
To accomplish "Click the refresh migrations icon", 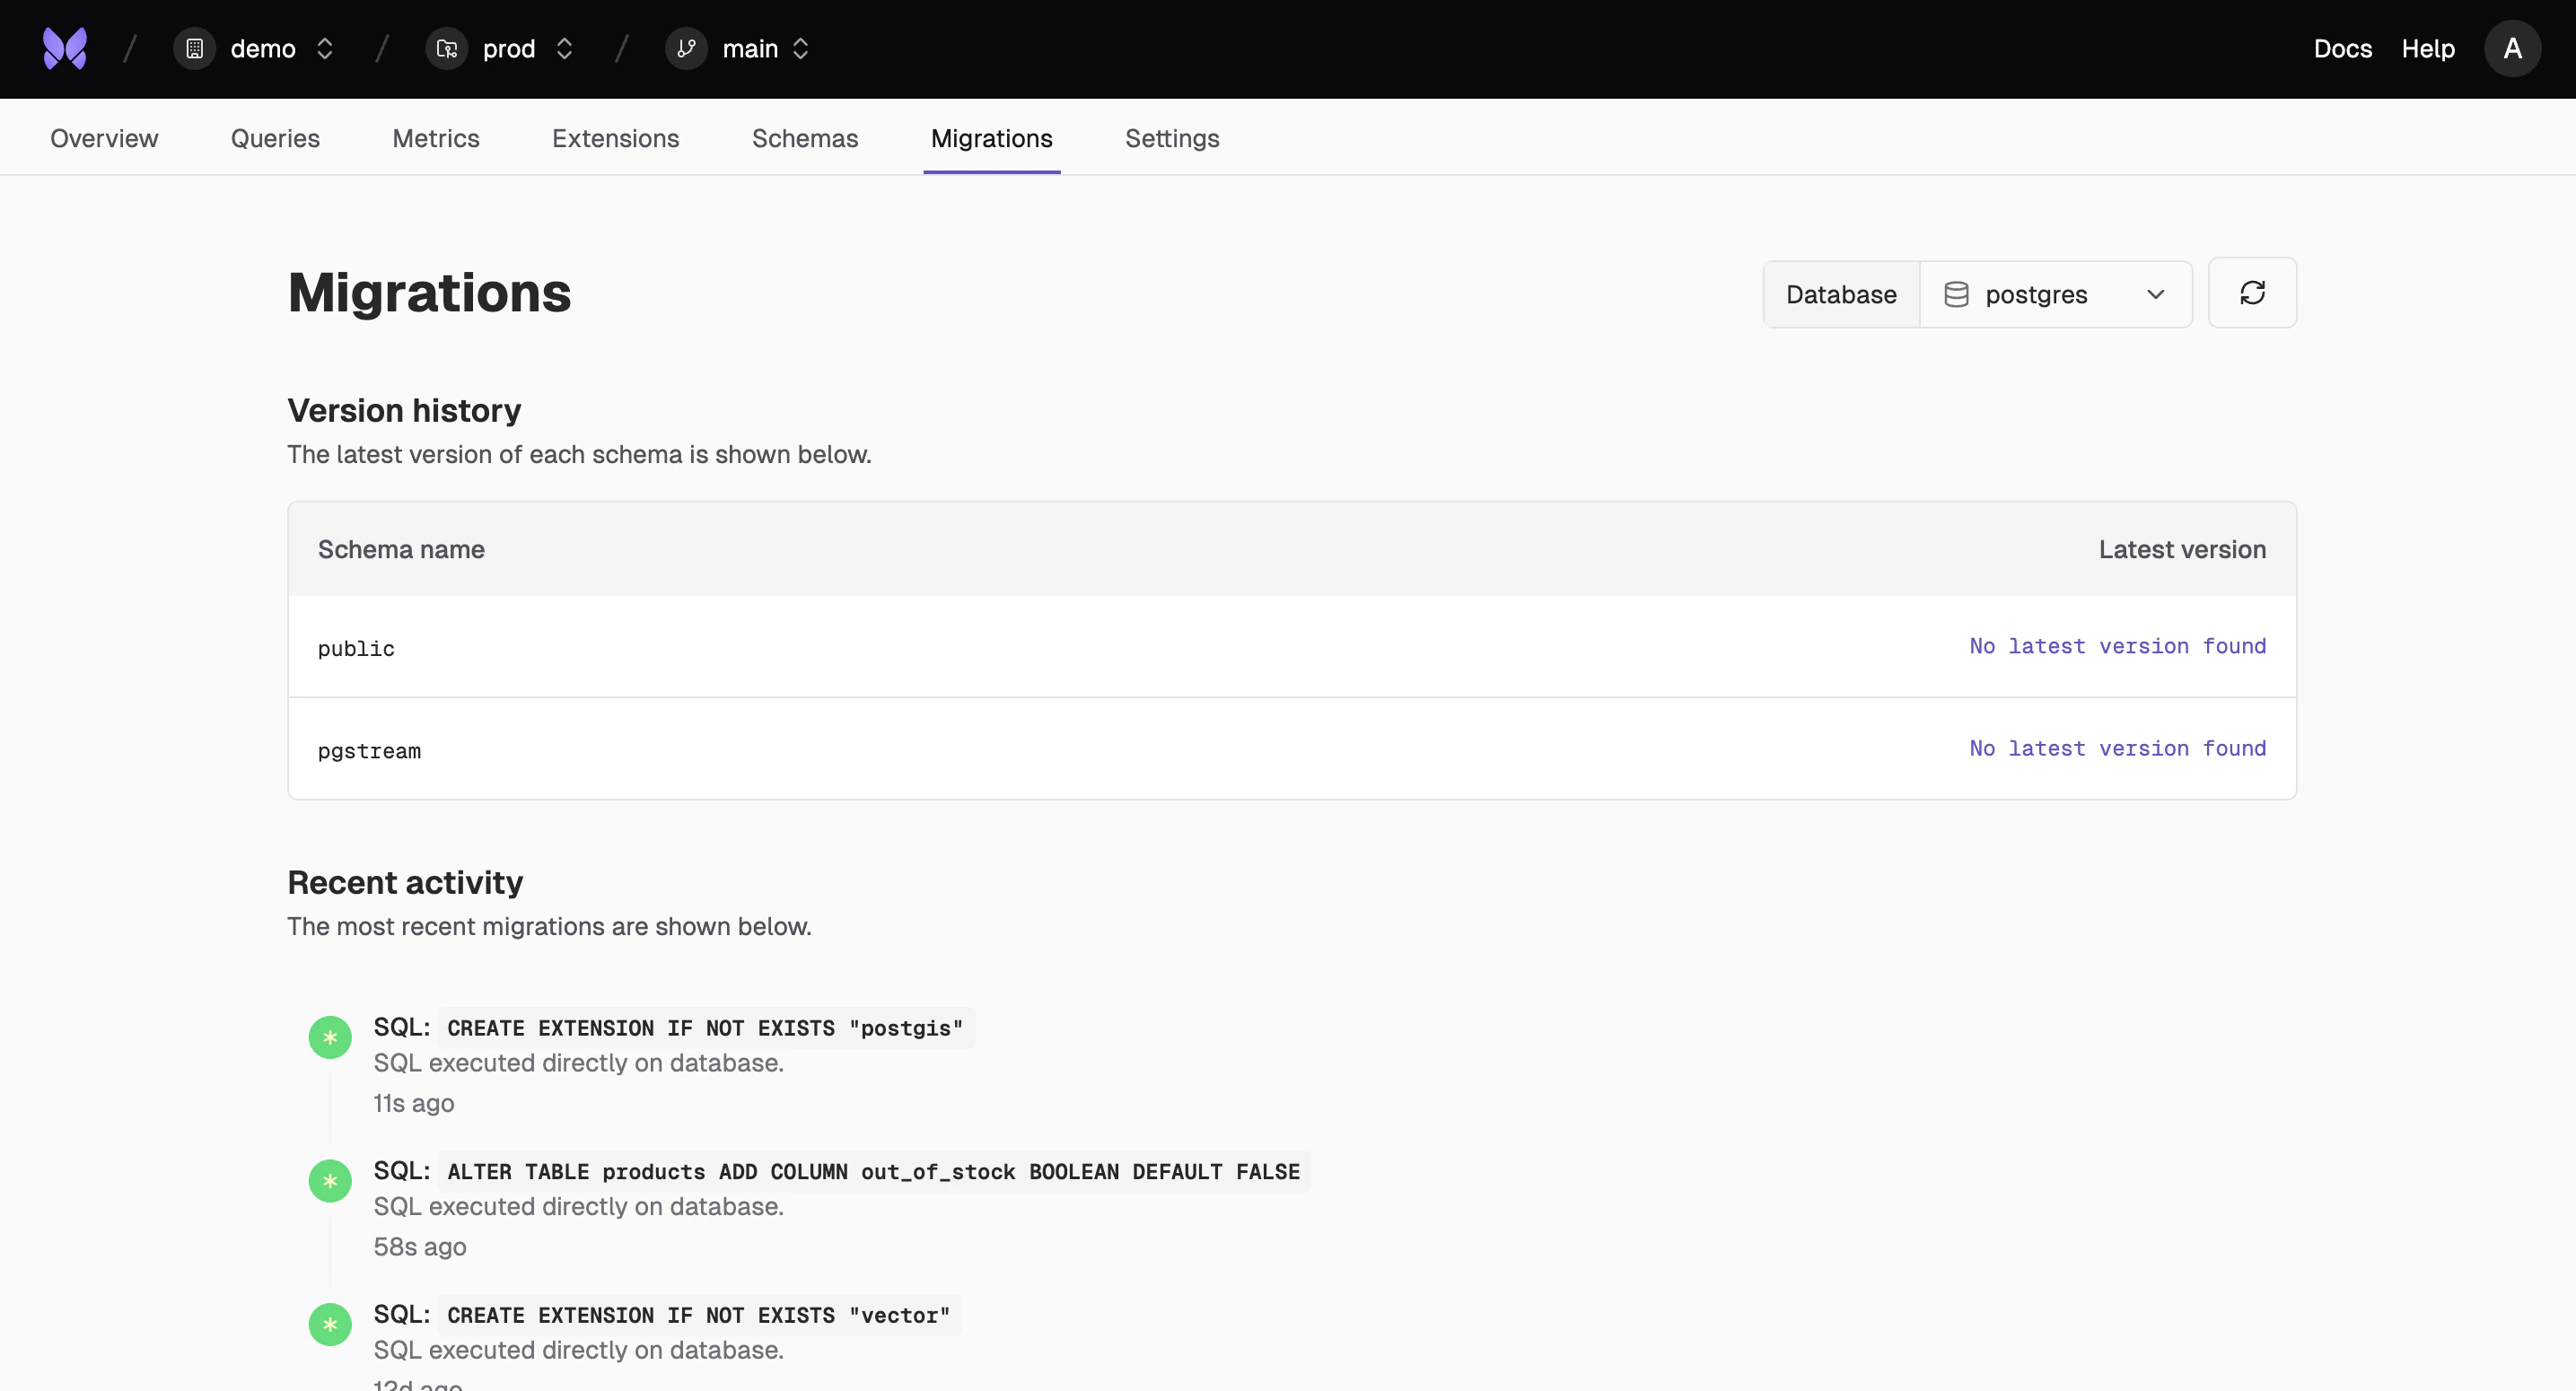I will [x=2251, y=292].
